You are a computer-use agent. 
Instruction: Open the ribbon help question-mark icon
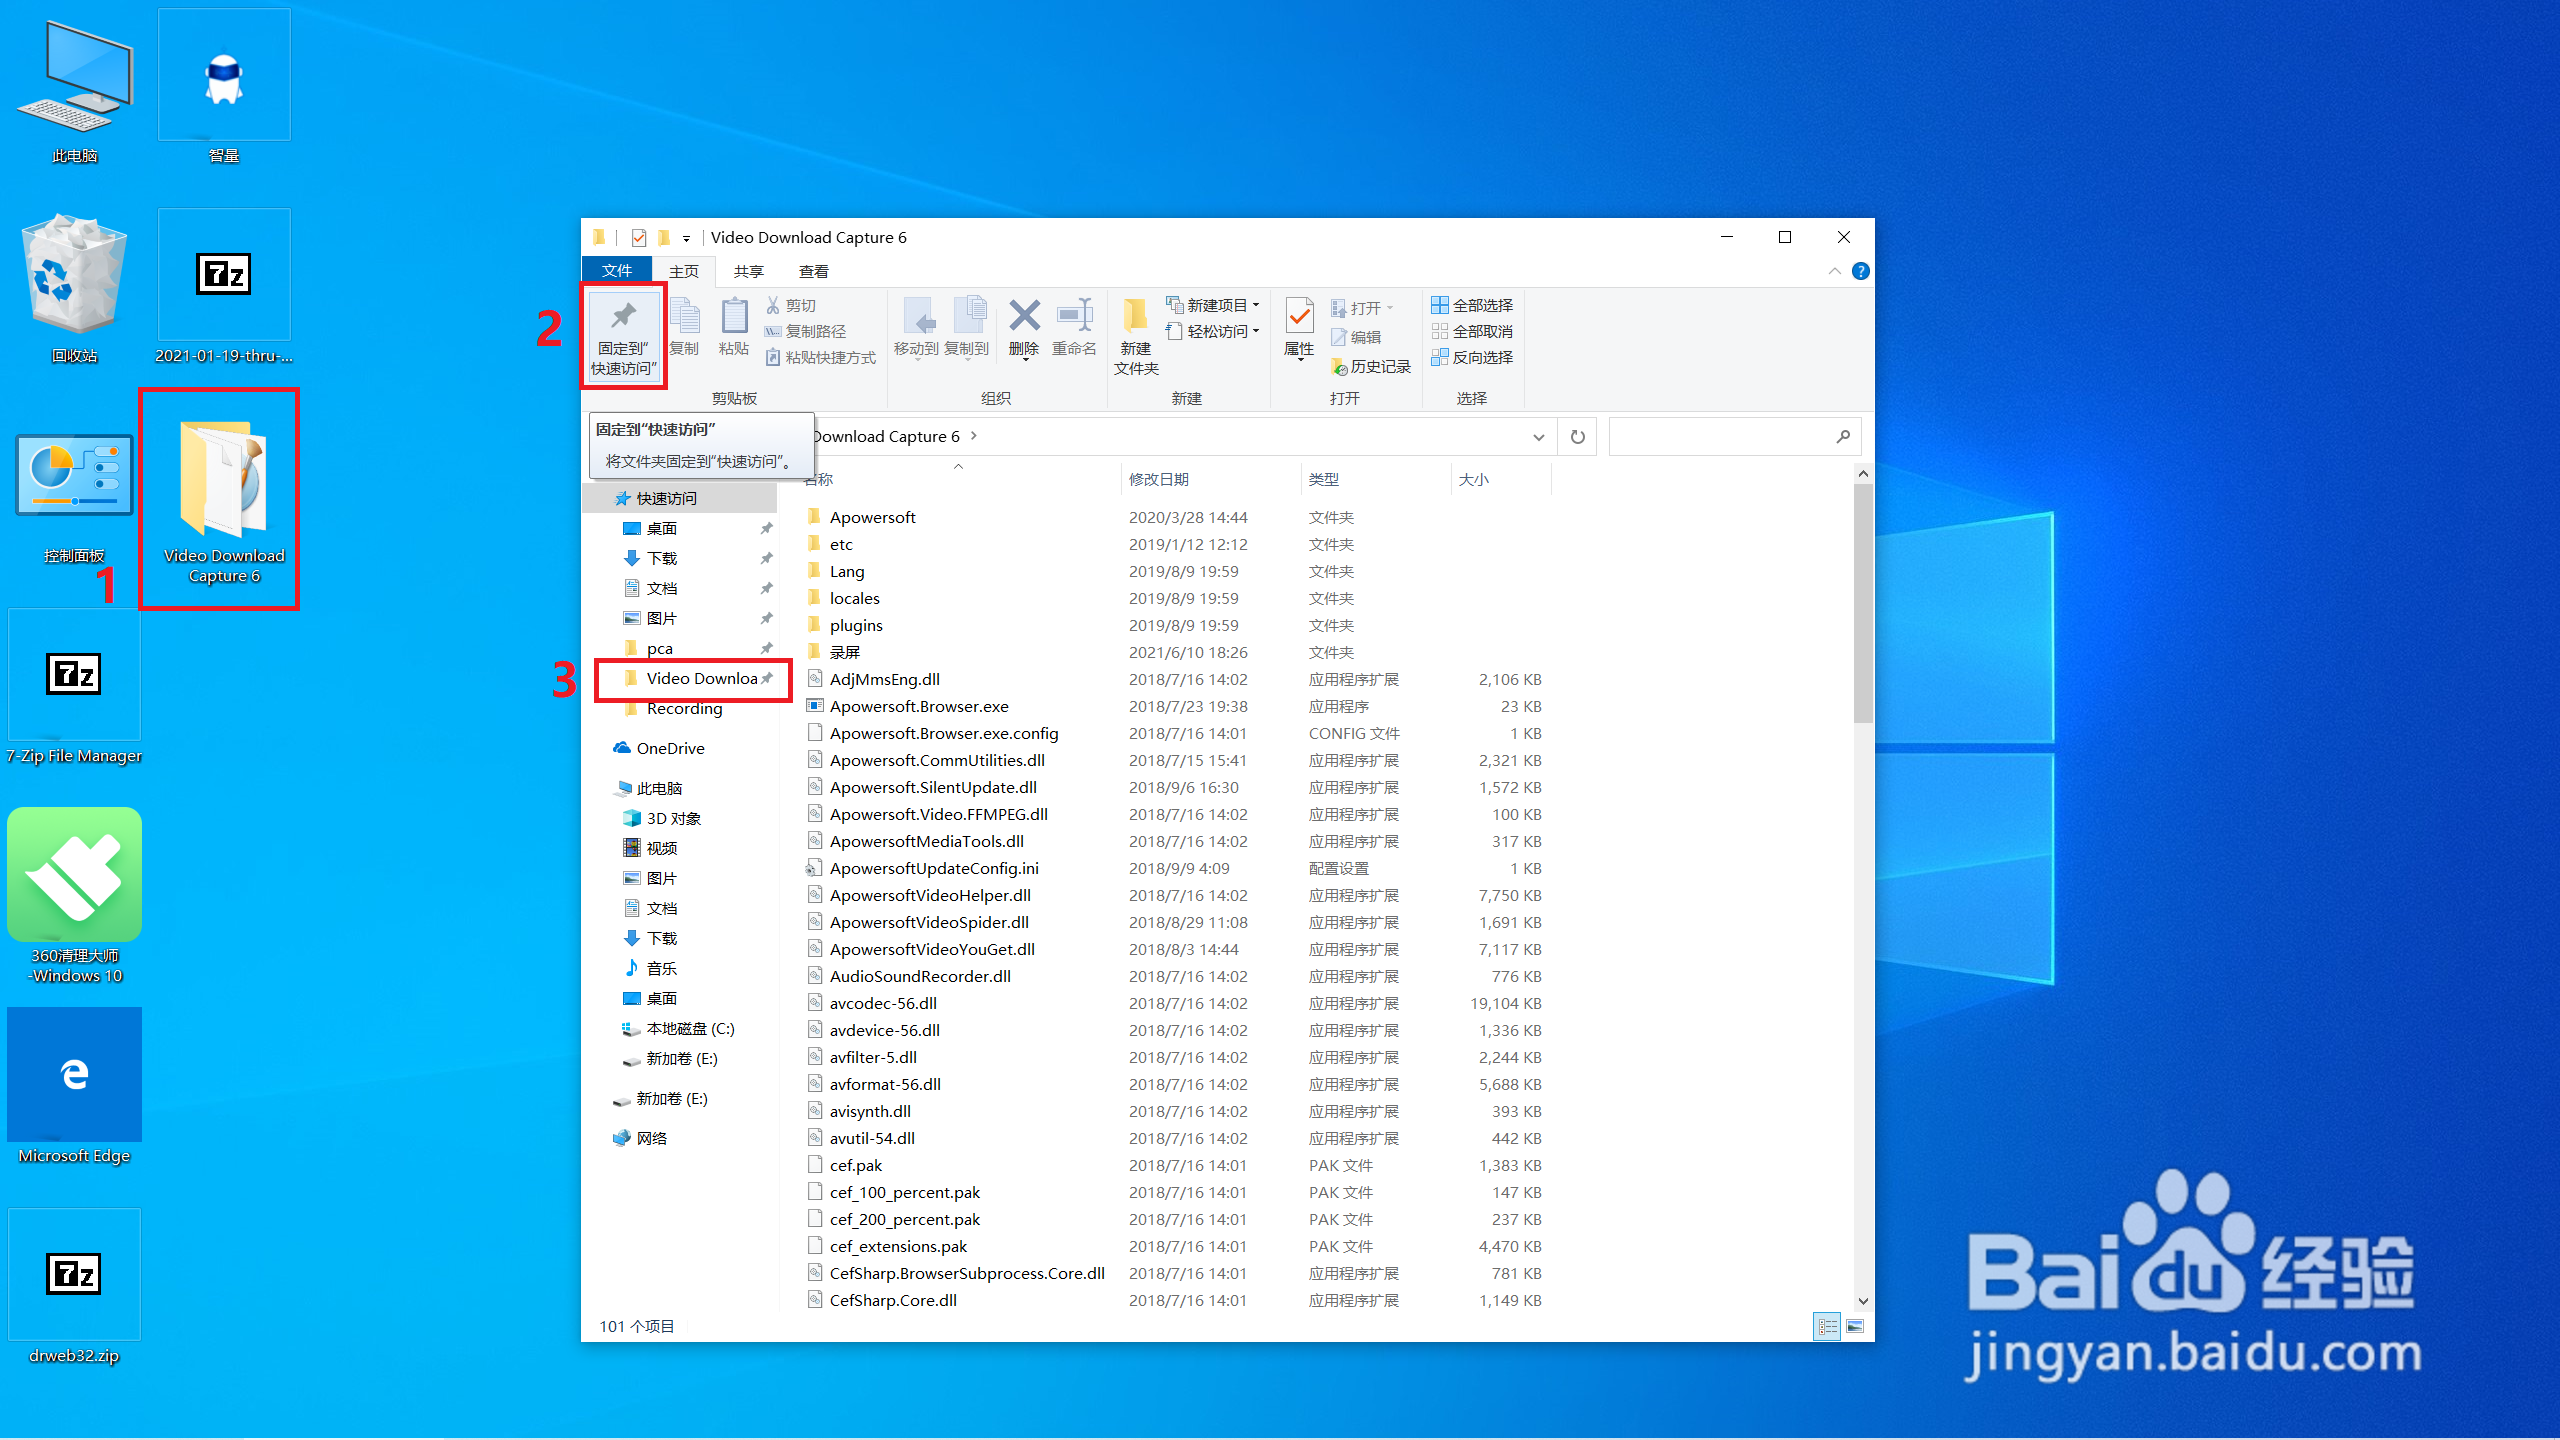pyautogui.click(x=1860, y=271)
